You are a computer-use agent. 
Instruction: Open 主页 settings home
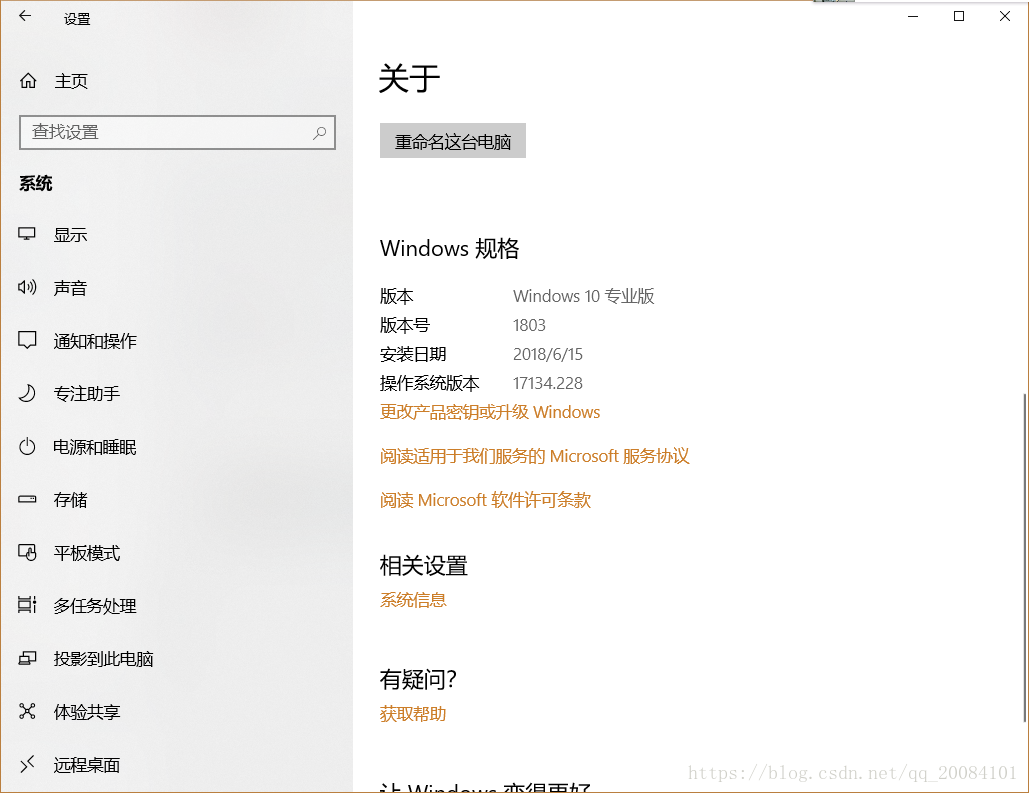click(71, 81)
